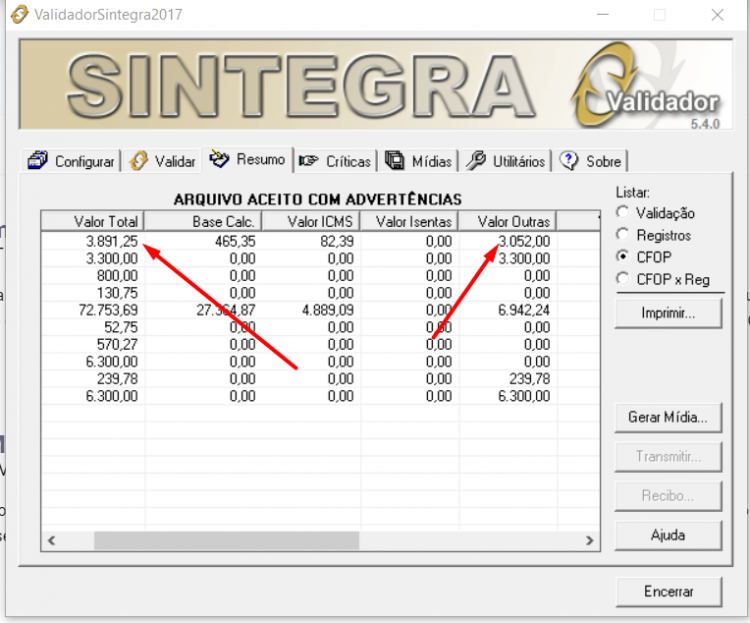
Task: Click the Mídias disks icon
Action: 395,161
